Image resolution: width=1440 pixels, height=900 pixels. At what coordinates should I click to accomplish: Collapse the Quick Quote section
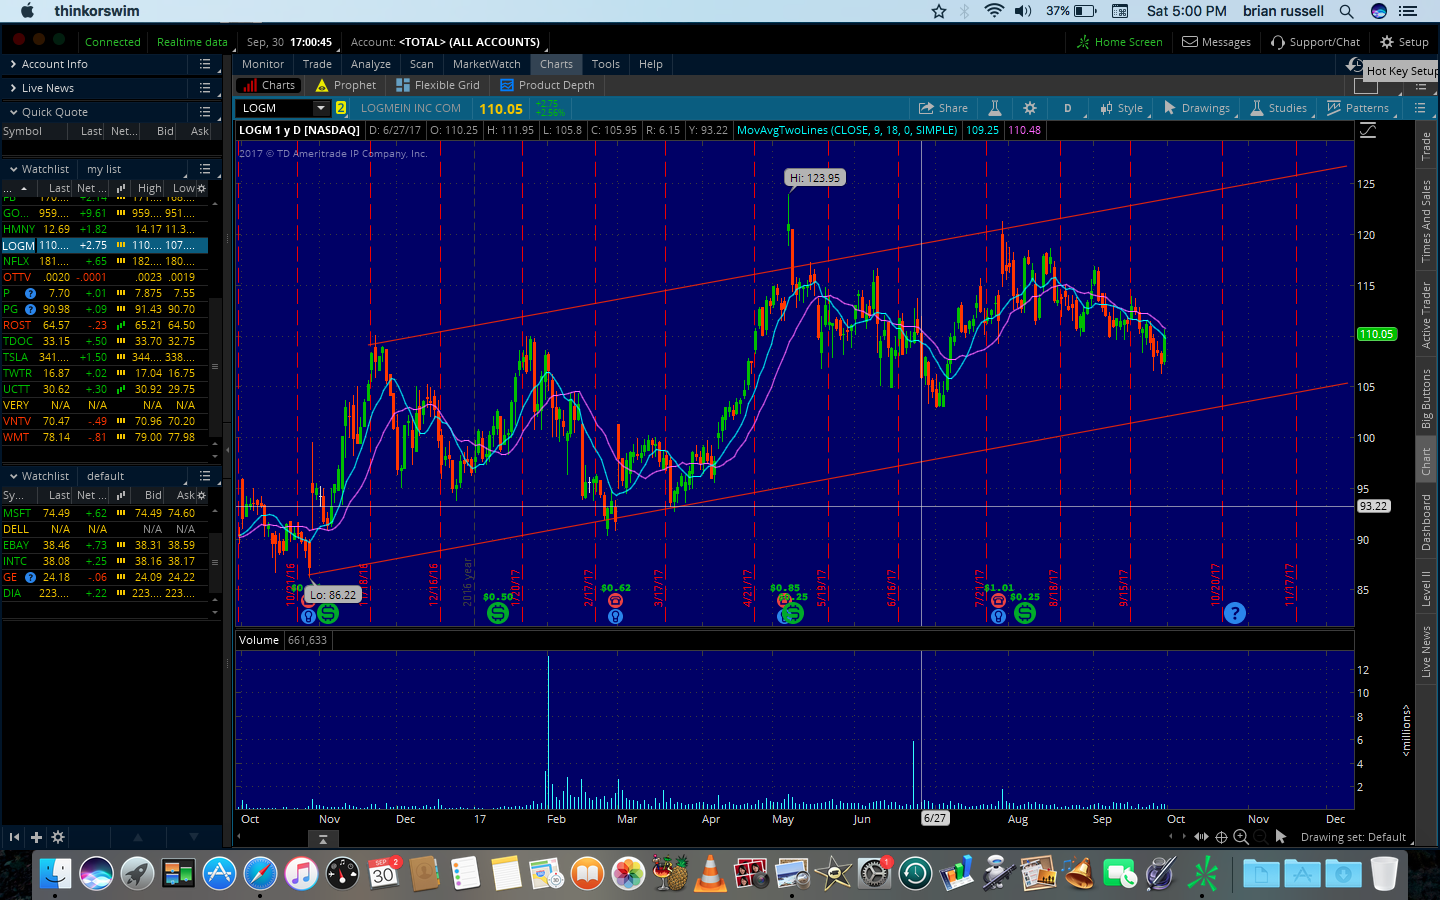point(54,112)
